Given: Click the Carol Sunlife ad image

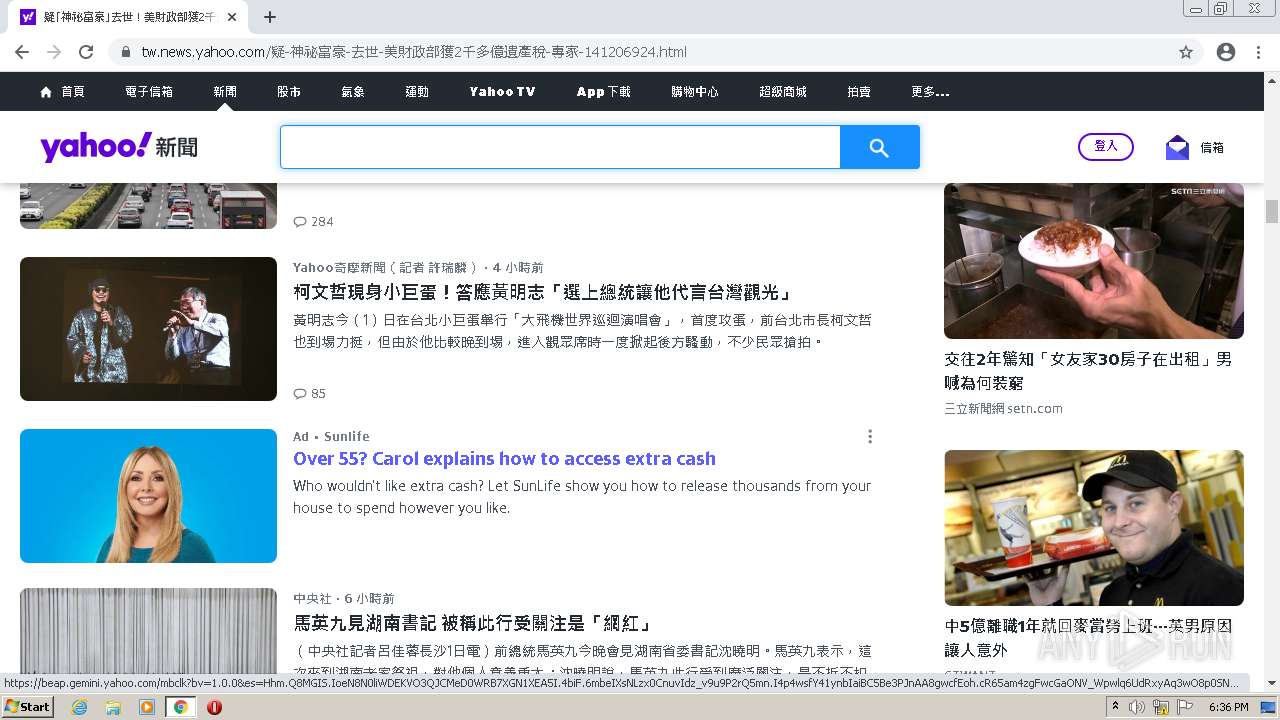Looking at the screenshot, I should point(148,496).
